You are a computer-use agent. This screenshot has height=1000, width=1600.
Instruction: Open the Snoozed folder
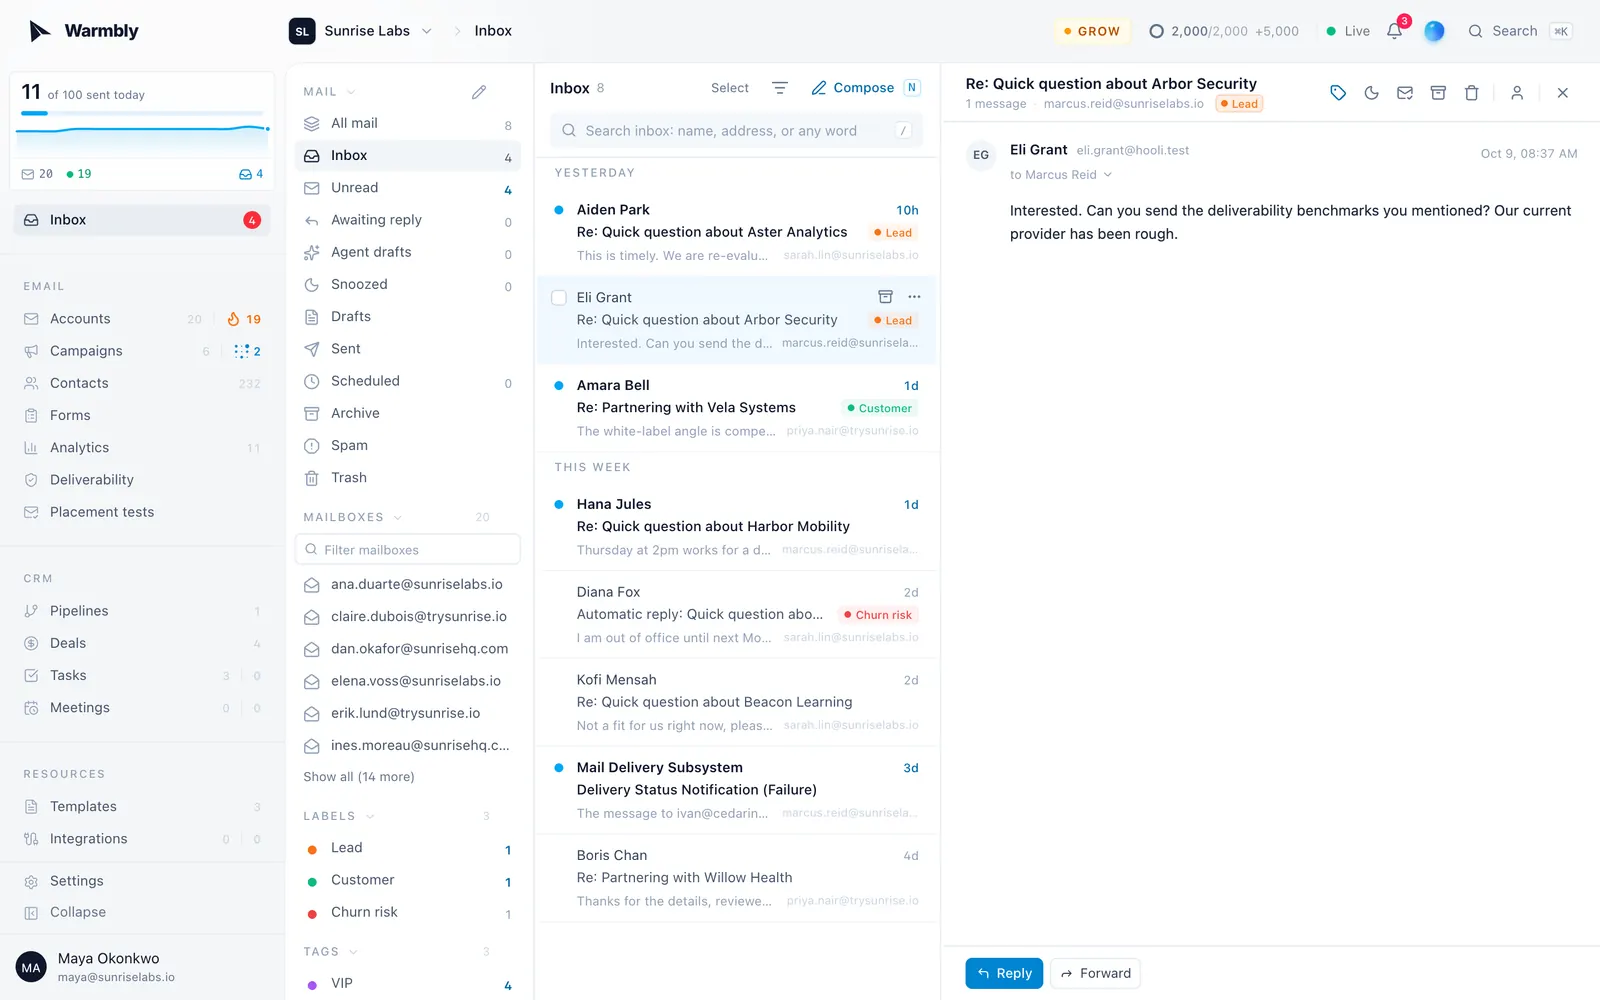click(408, 284)
